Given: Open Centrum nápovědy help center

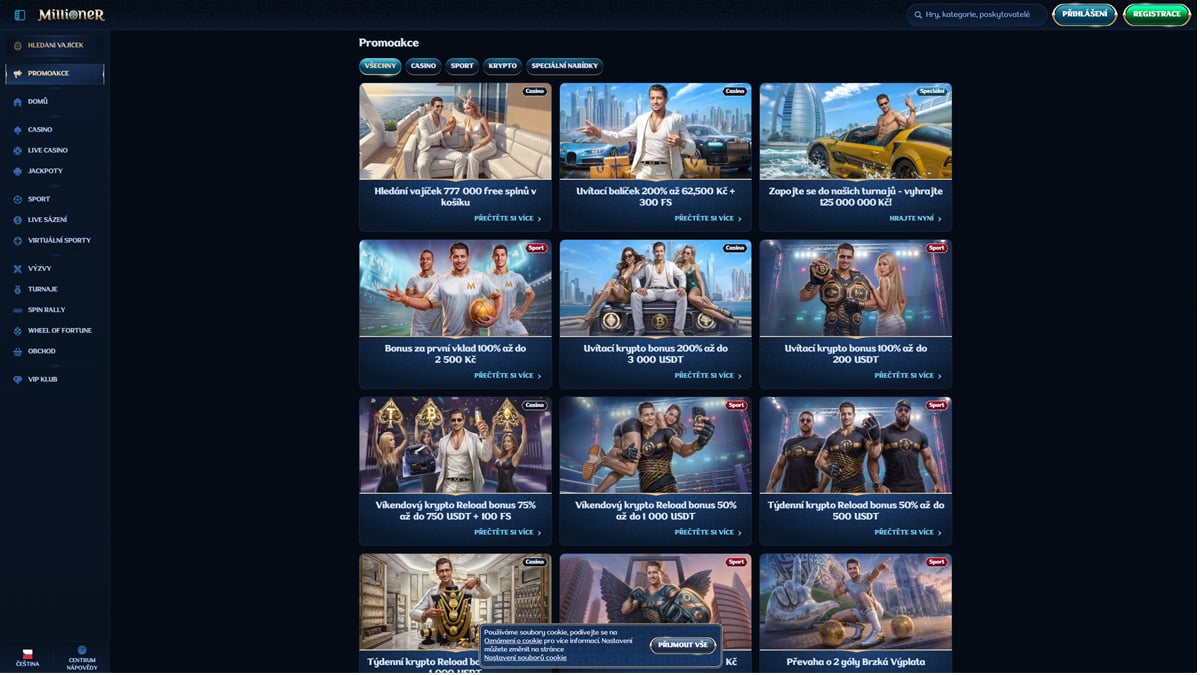Looking at the screenshot, I should point(80,657).
